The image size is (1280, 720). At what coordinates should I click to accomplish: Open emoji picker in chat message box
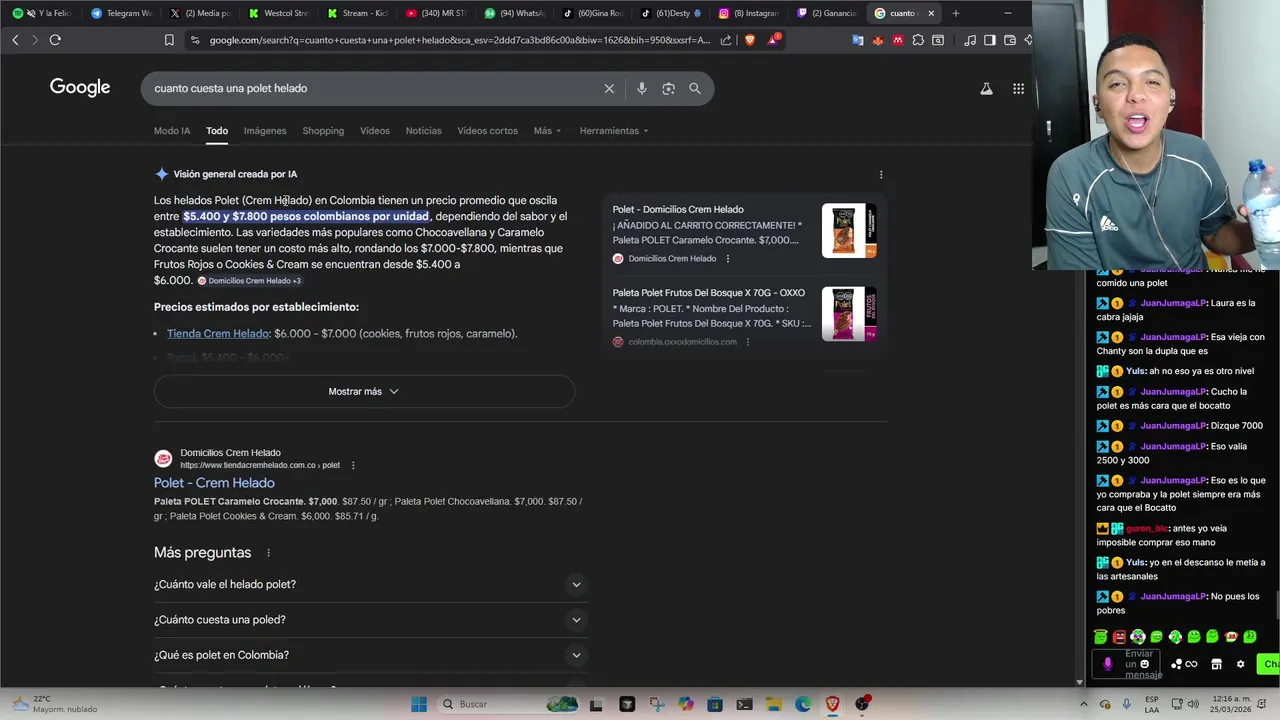pyautogui.click(x=1145, y=664)
